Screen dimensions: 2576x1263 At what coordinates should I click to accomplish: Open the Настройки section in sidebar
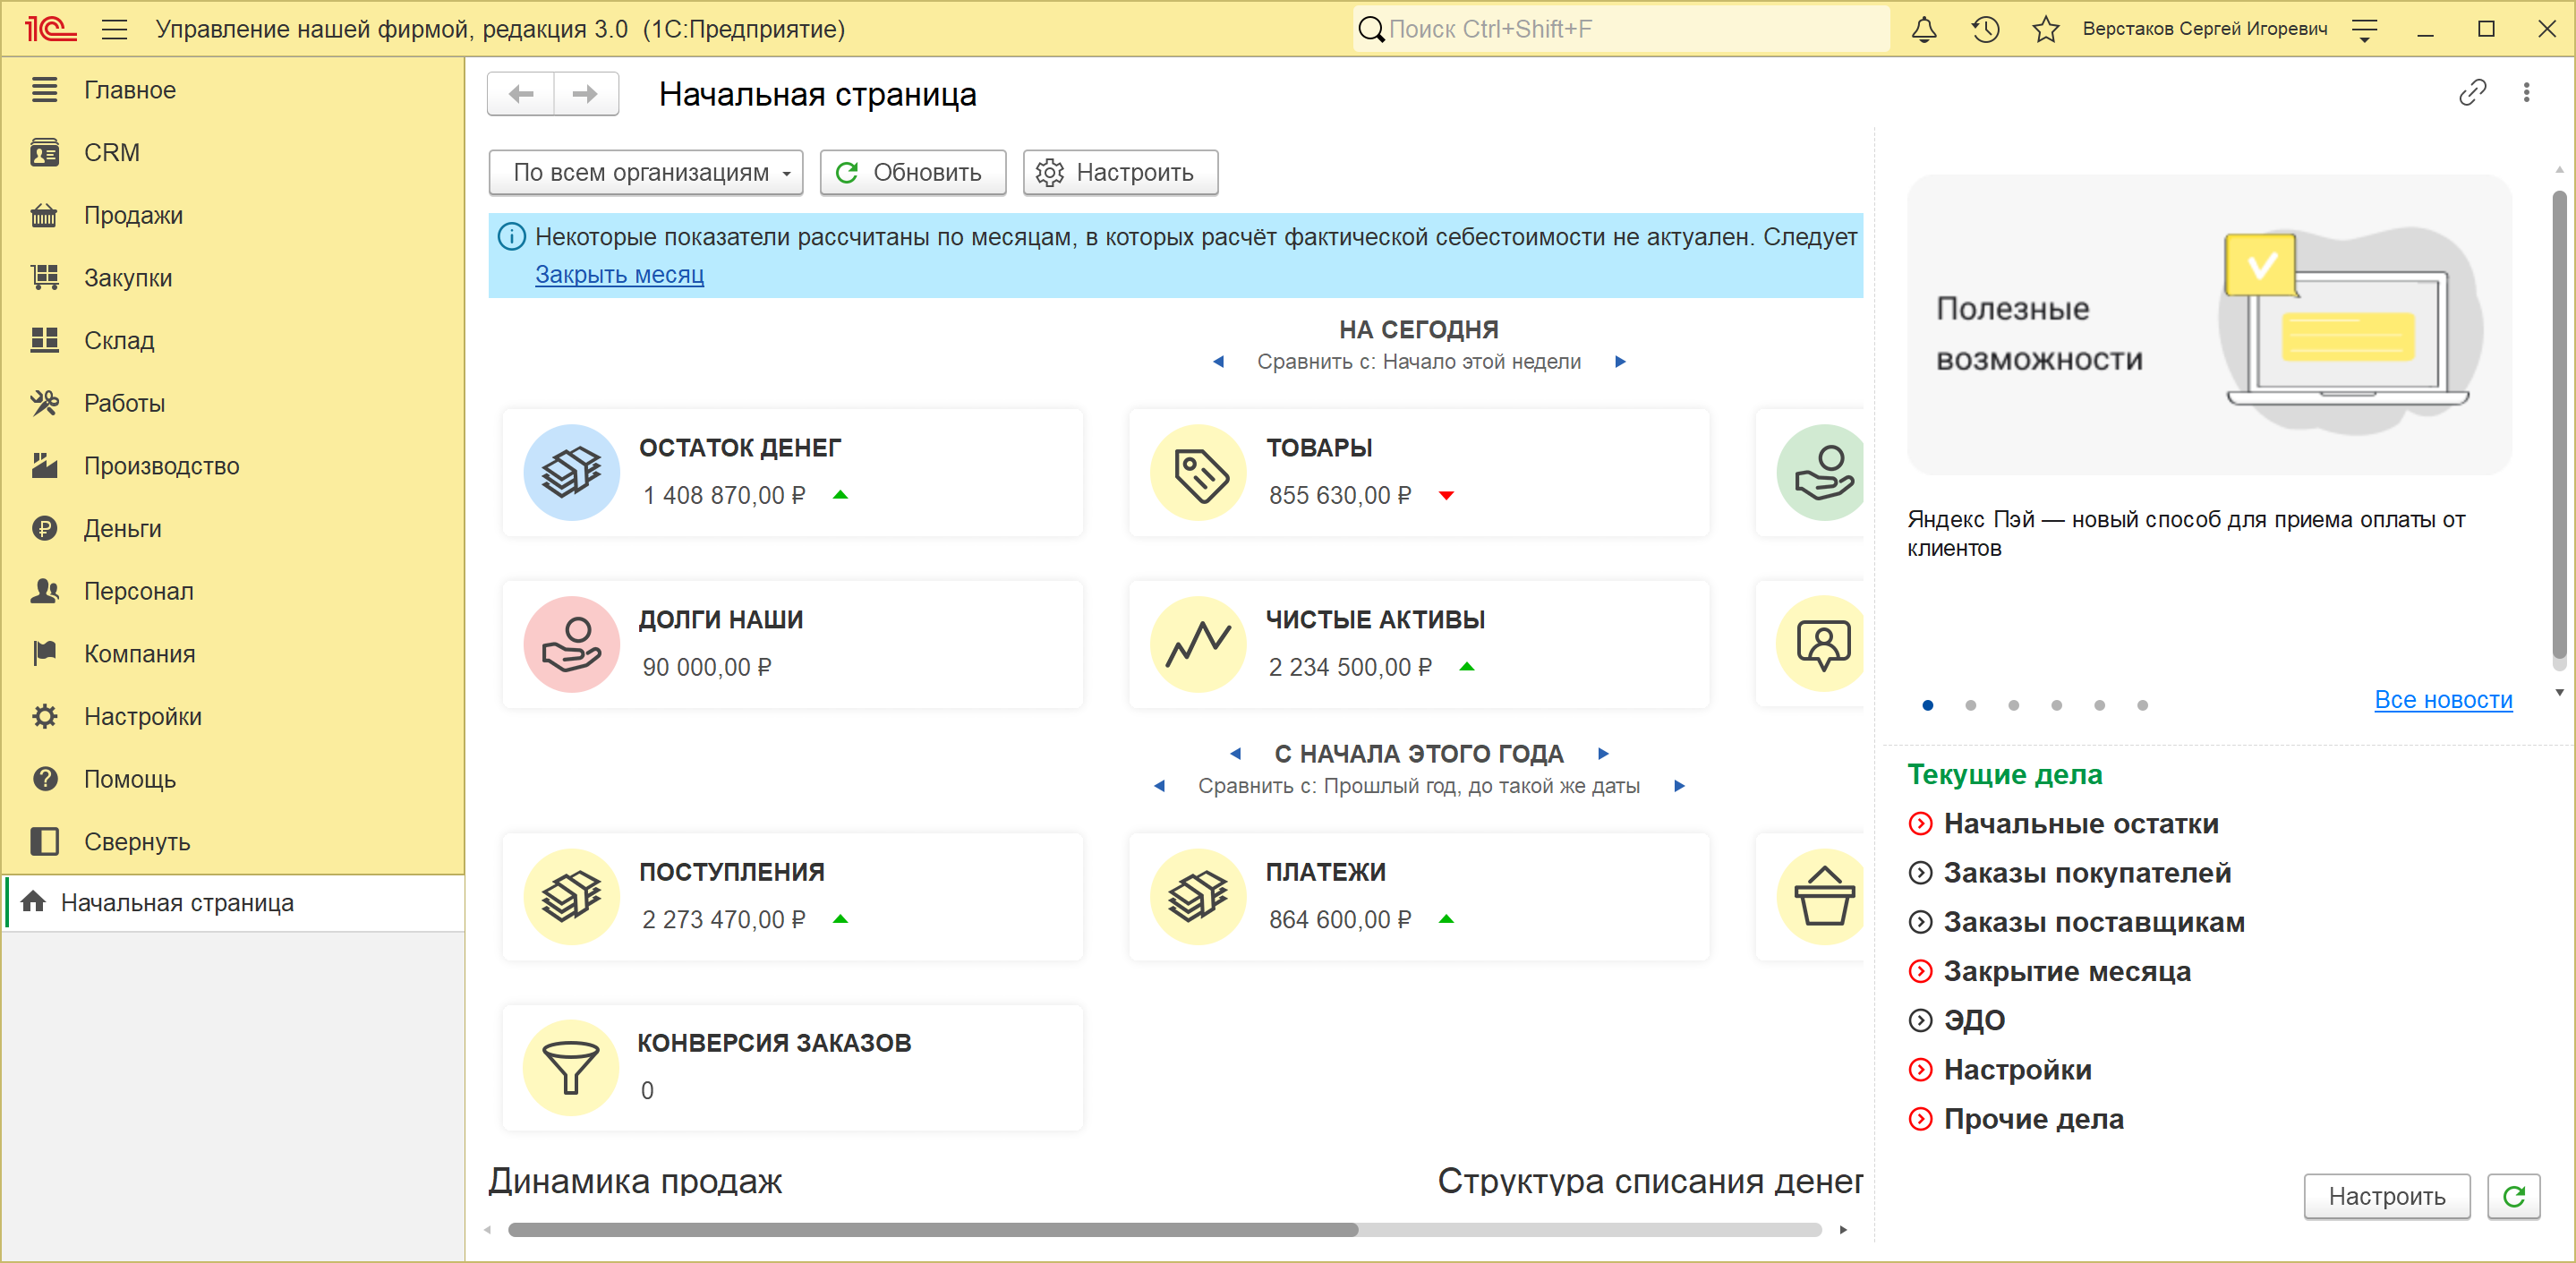pos(232,716)
